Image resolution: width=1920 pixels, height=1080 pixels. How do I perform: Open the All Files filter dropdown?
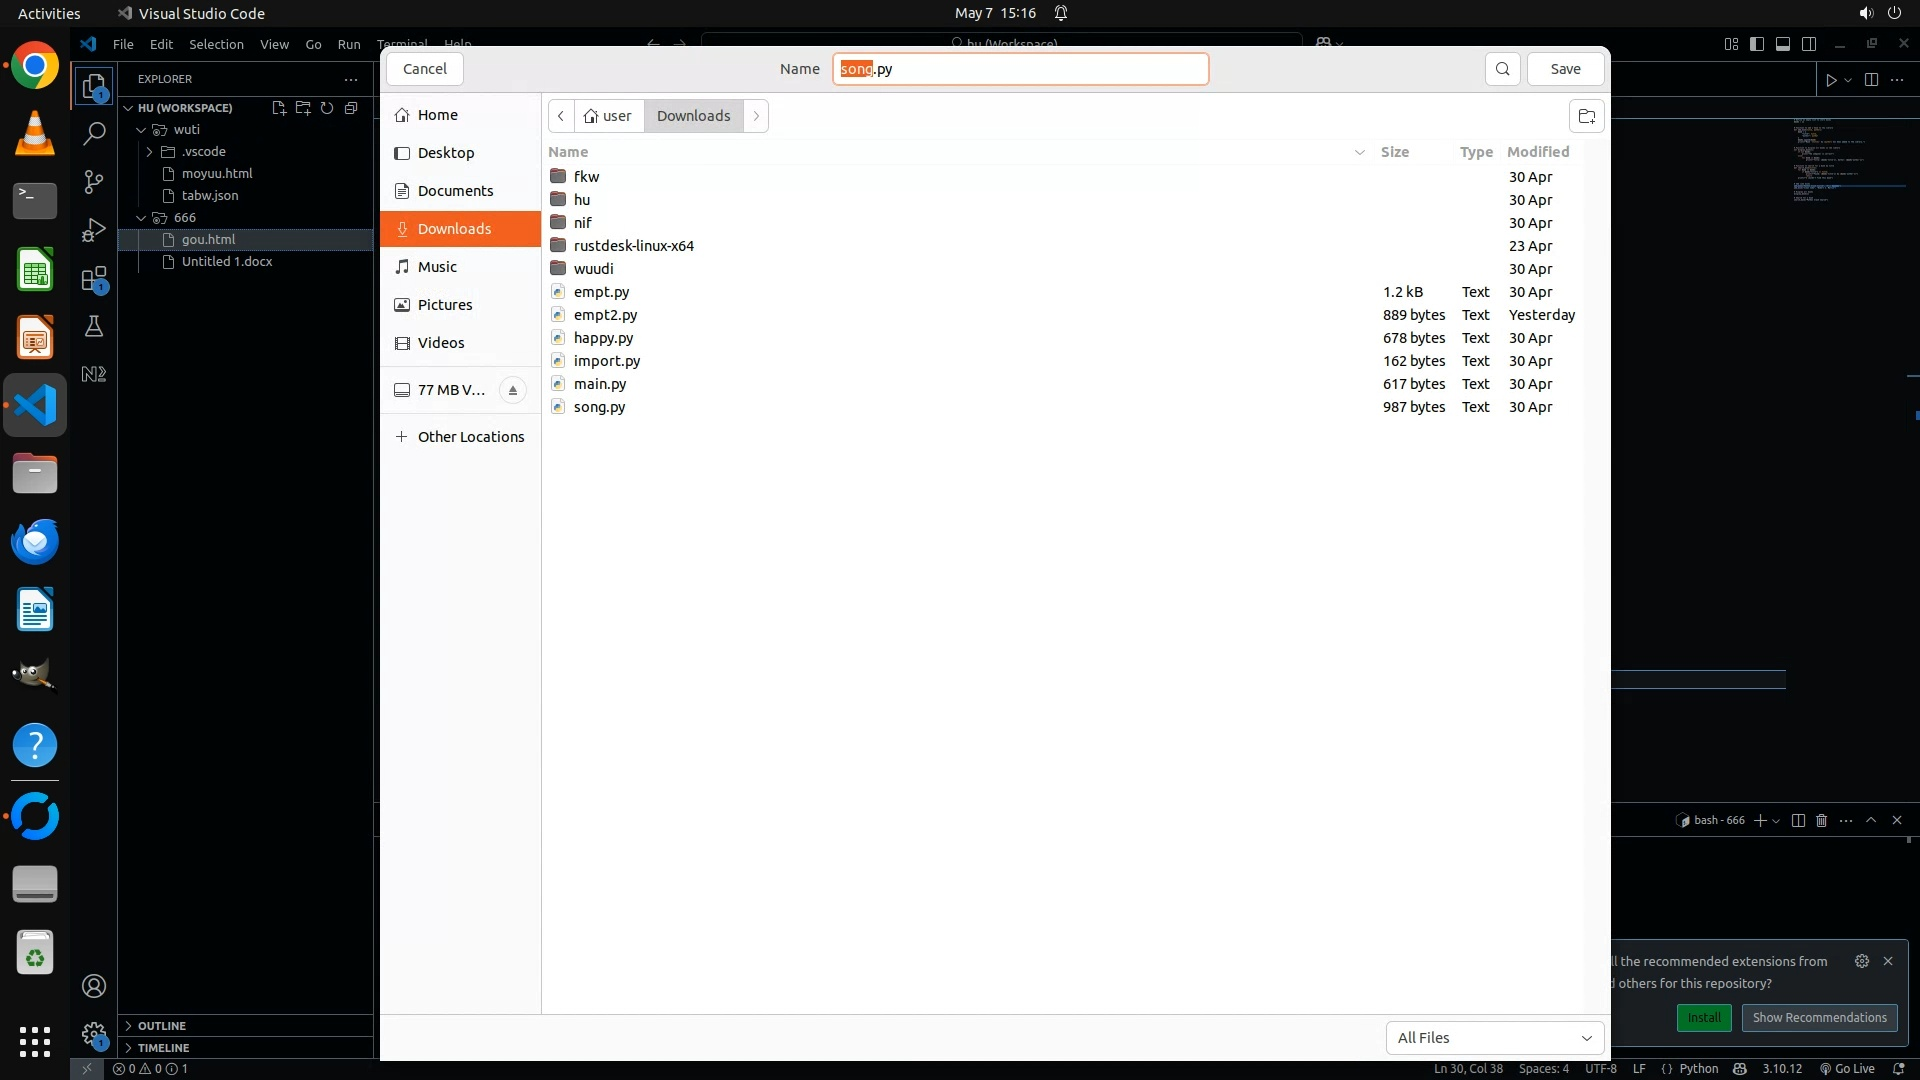[1494, 1038]
